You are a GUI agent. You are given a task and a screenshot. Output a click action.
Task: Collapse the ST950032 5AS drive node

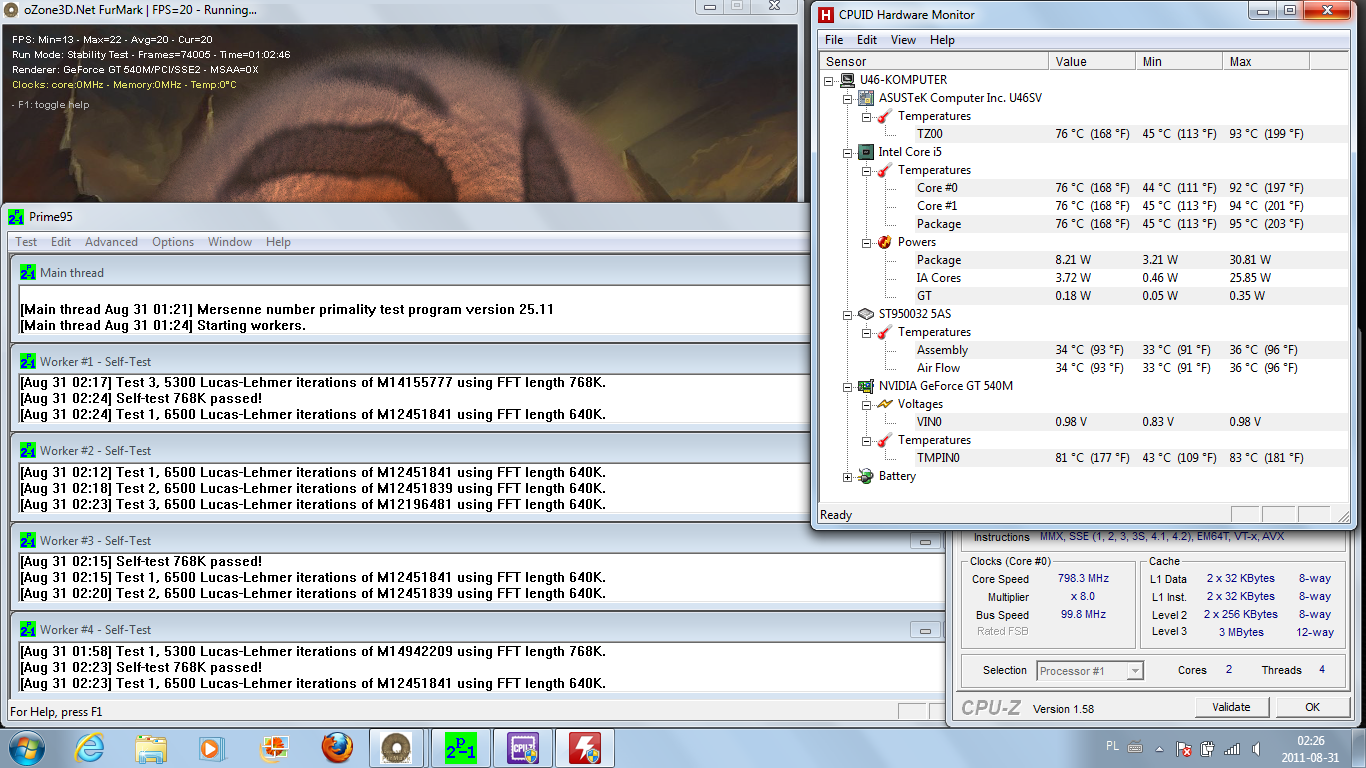pyautogui.click(x=848, y=314)
